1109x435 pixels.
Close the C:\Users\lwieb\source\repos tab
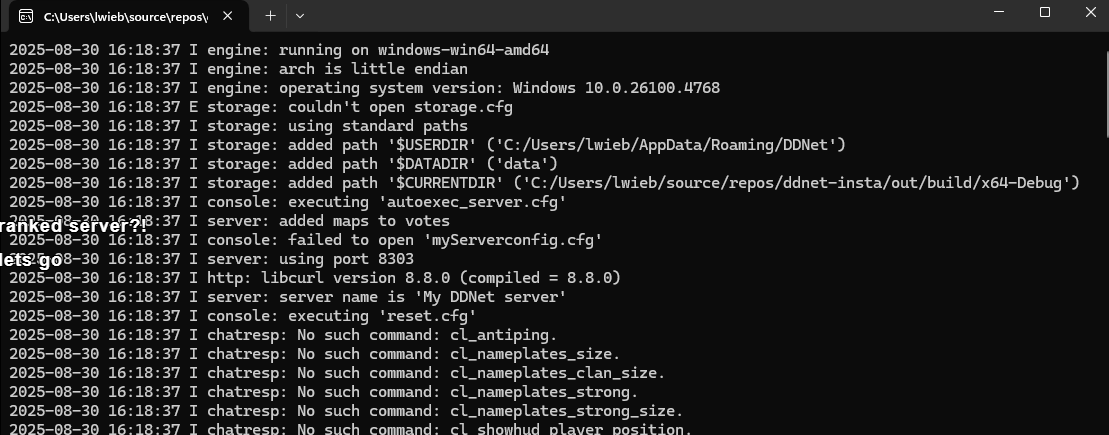[227, 16]
